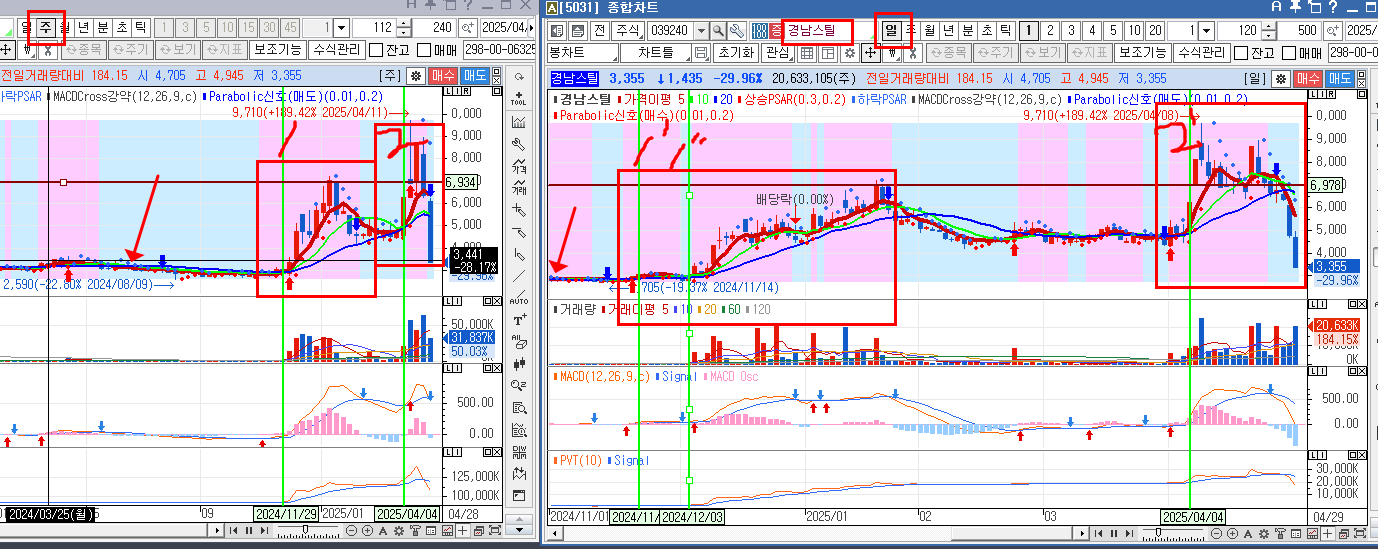Click the All eraser icon in vertical toolbar
This screenshot has height=549, width=1378.
(518, 343)
